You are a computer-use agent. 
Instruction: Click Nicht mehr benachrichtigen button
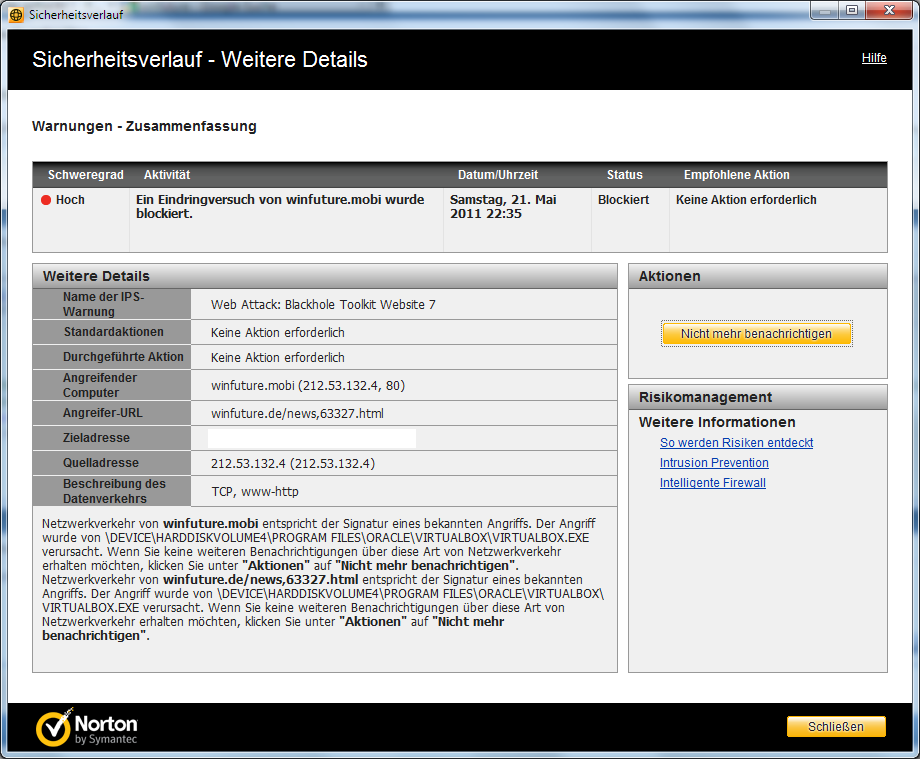click(x=756, y=334)
